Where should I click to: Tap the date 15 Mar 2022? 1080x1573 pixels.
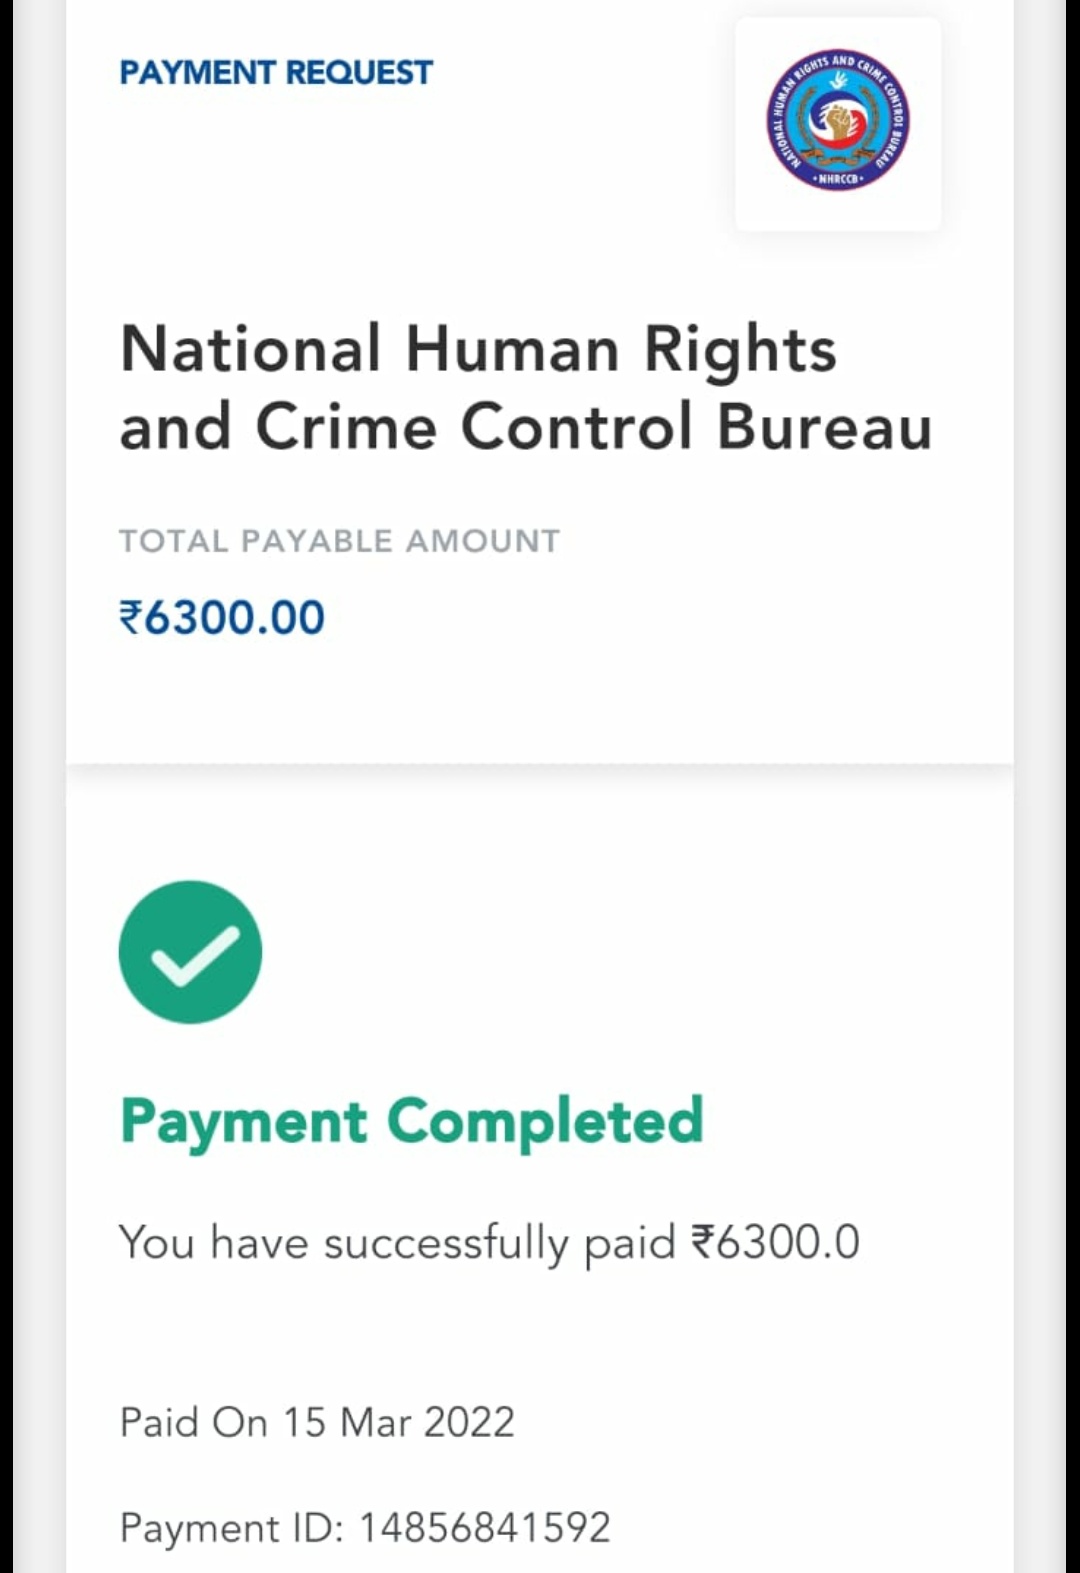tap(398, 1422)
